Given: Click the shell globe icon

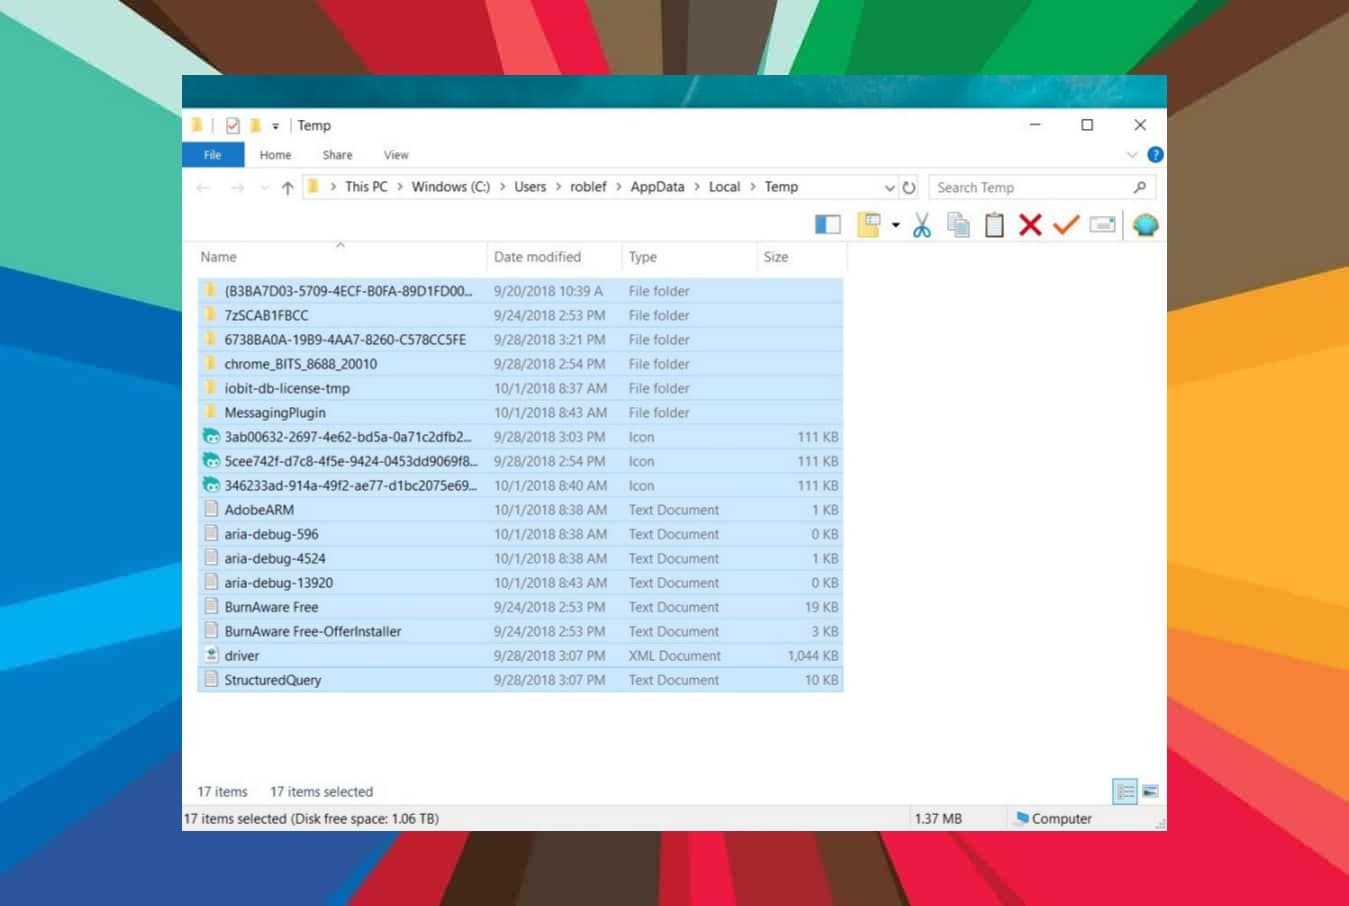Looking at the screenshot, I should click(1145, 225).
